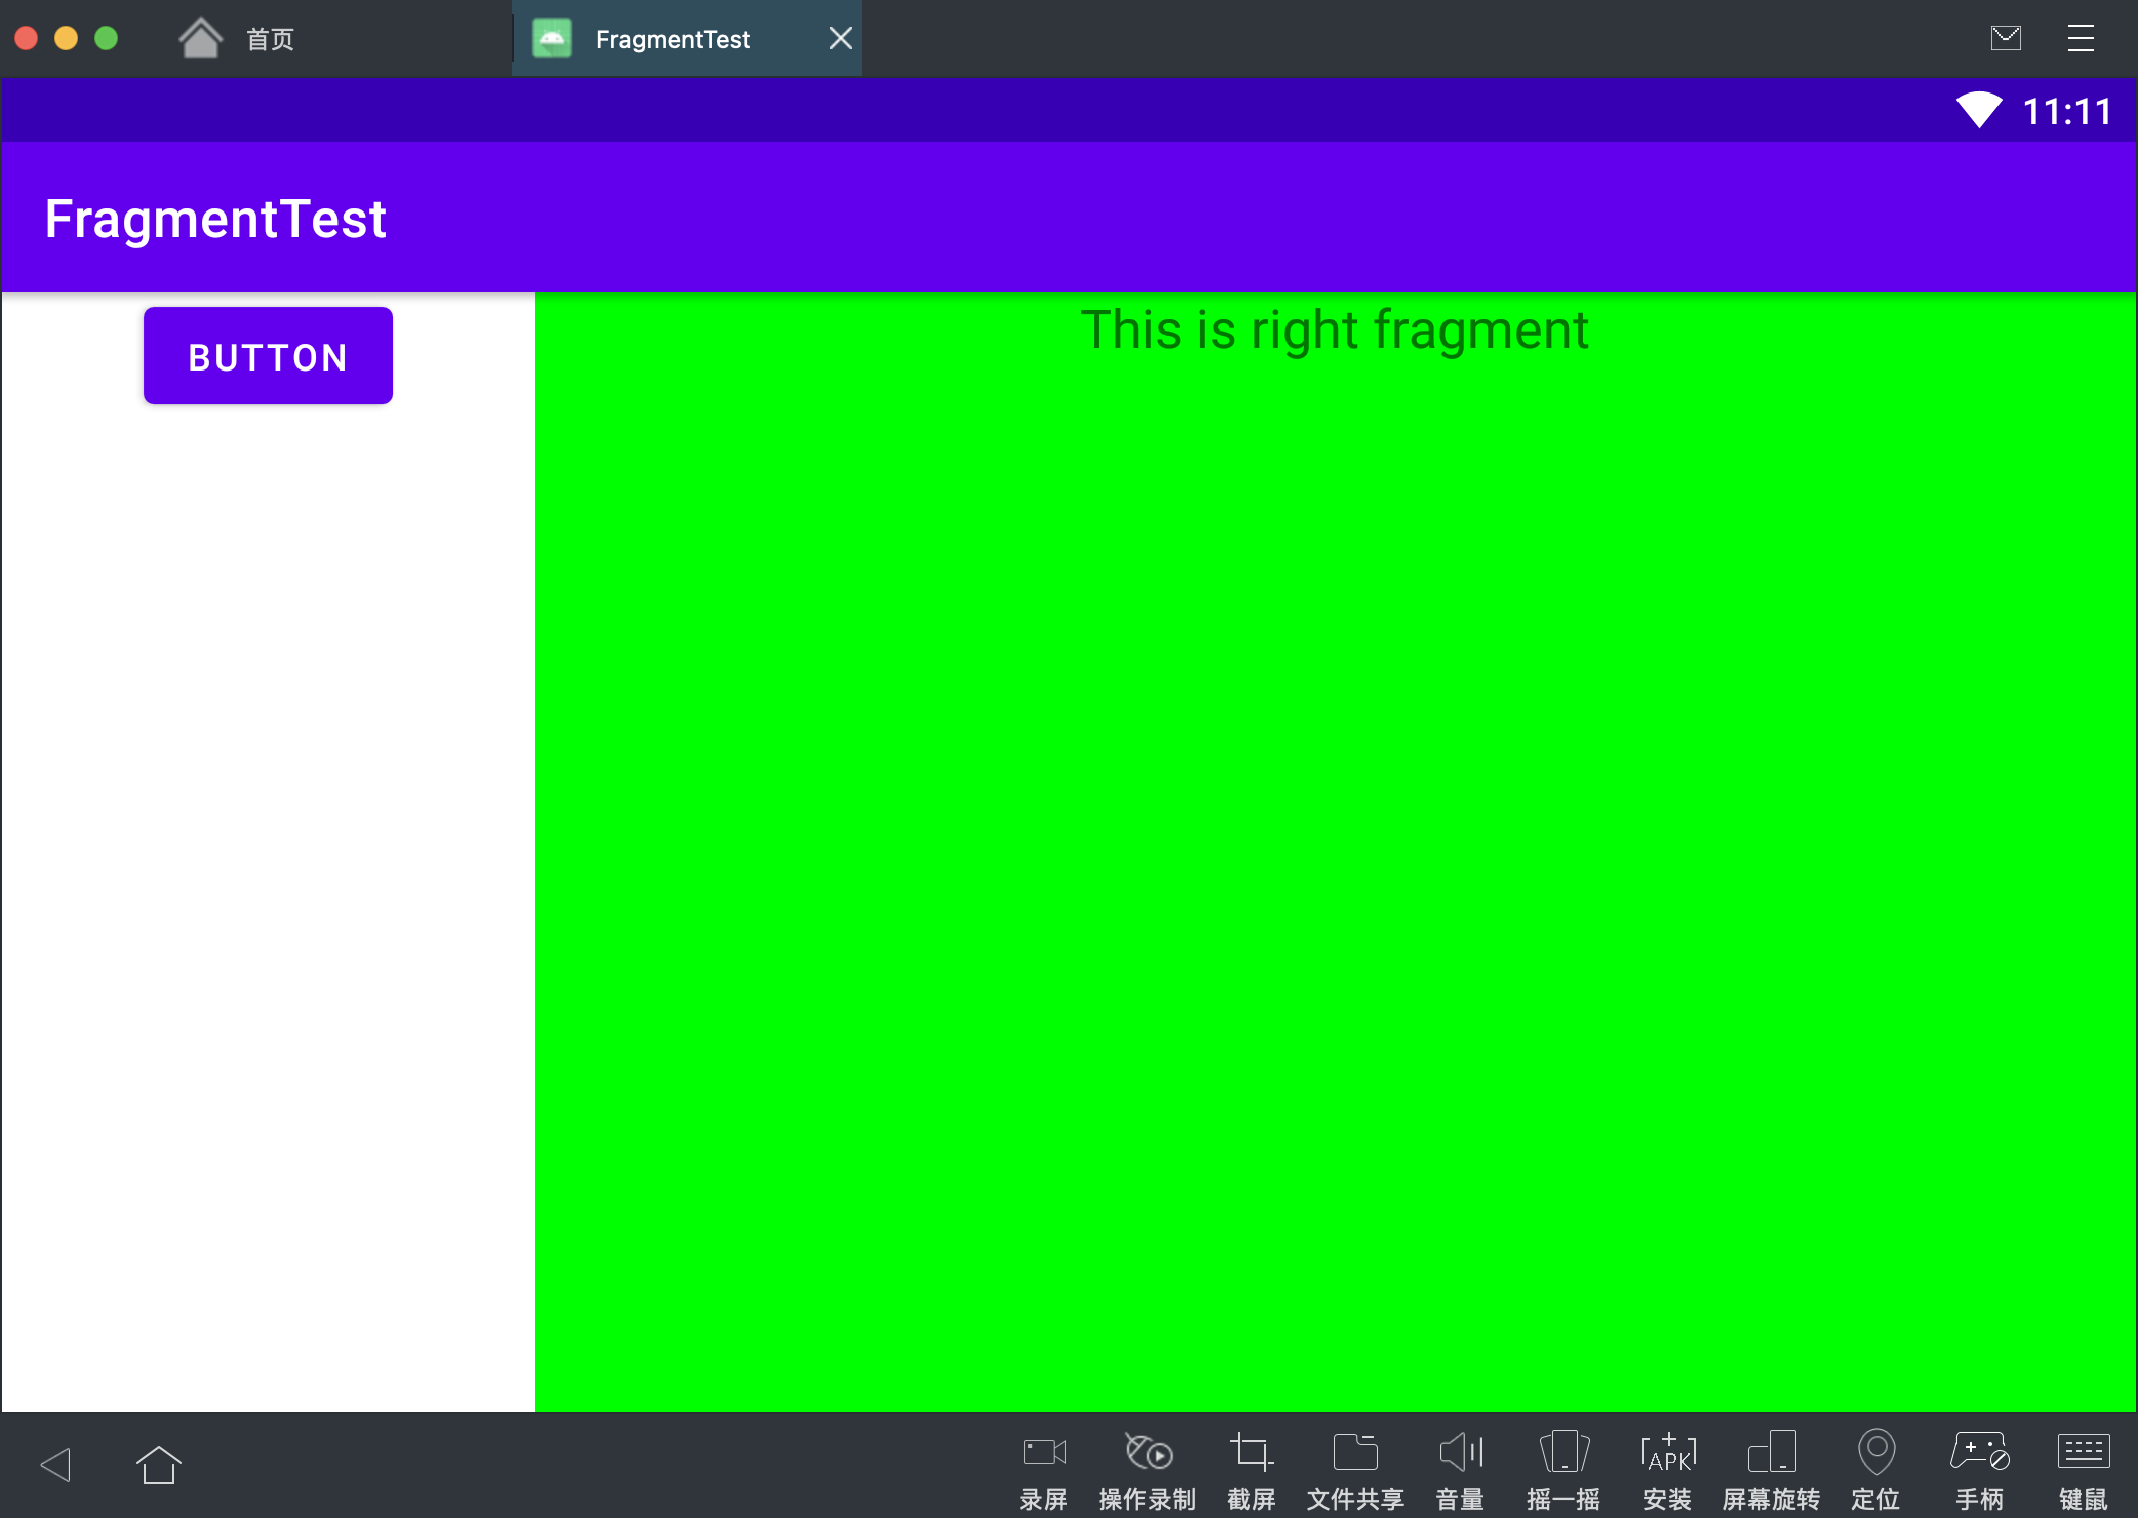
Task: Select the FragmentTest tab
Action: pos(672,39)
